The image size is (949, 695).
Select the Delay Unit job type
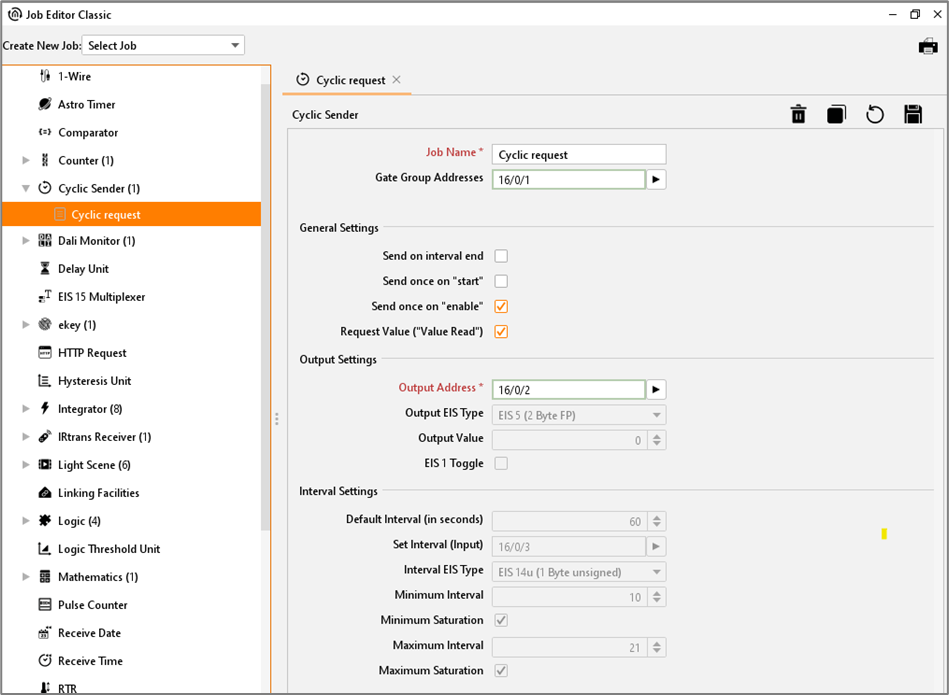(83, 269)
